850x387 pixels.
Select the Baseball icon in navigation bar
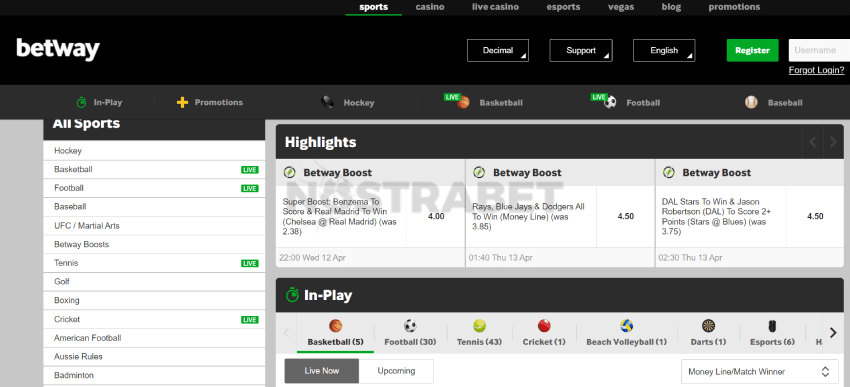coord(751,102)
